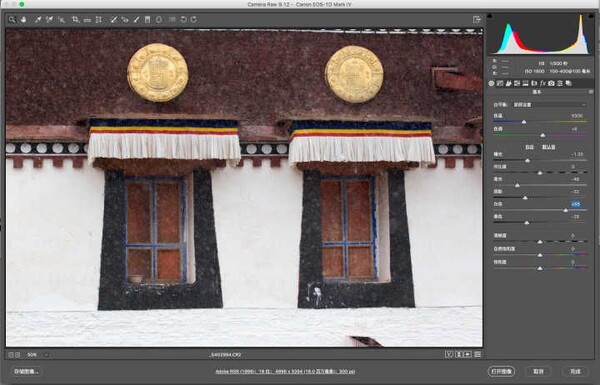This screenshot has height=385, width=600.
Task: Select the Crop tool
Action: coord(75,20)
